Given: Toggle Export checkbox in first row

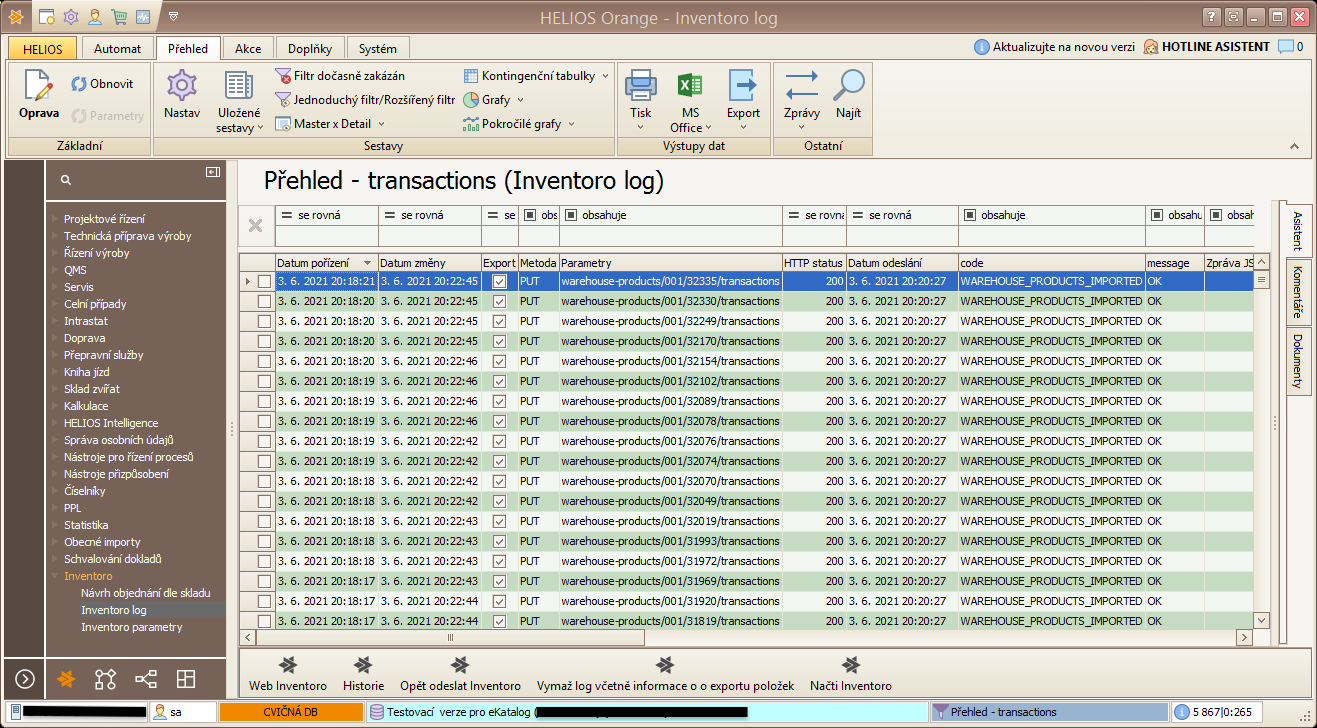Looking at the screenshot, I should pyautogui.click(x=500, y=282).
